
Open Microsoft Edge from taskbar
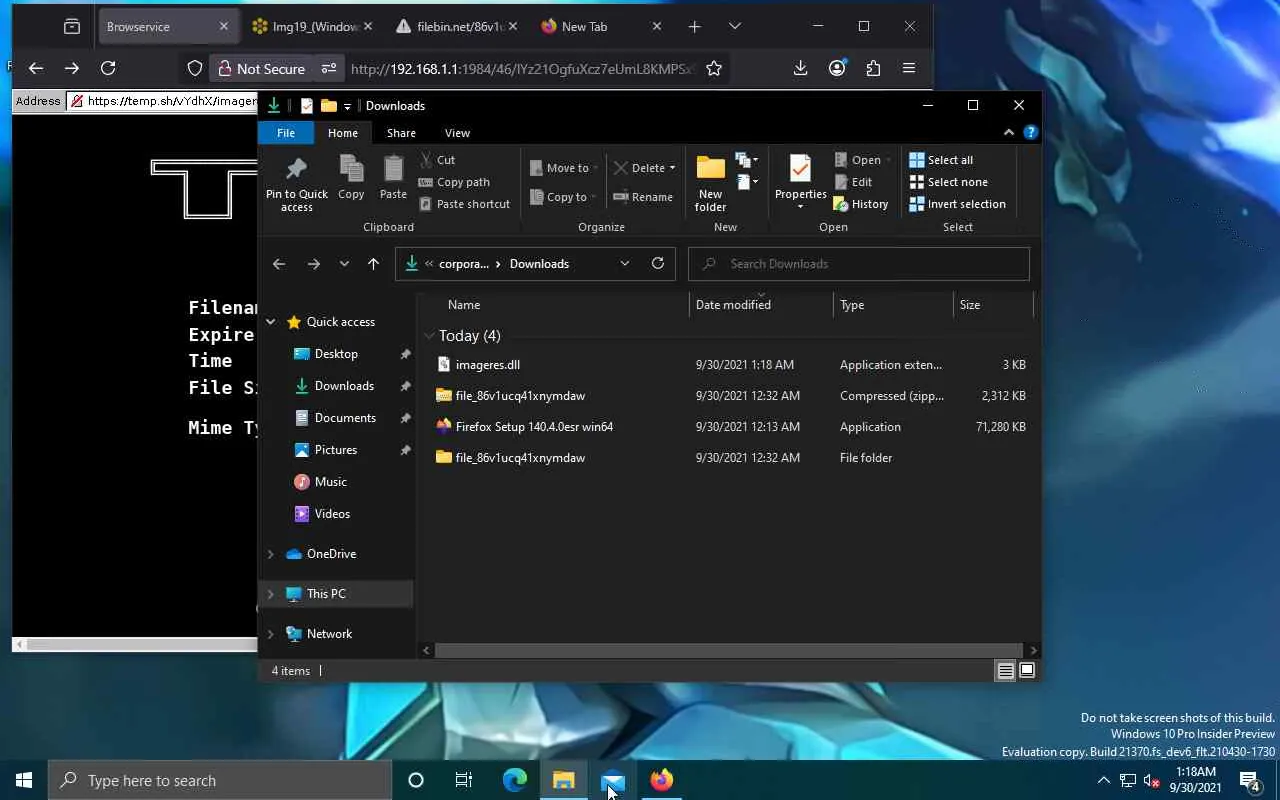pos(514,780)
